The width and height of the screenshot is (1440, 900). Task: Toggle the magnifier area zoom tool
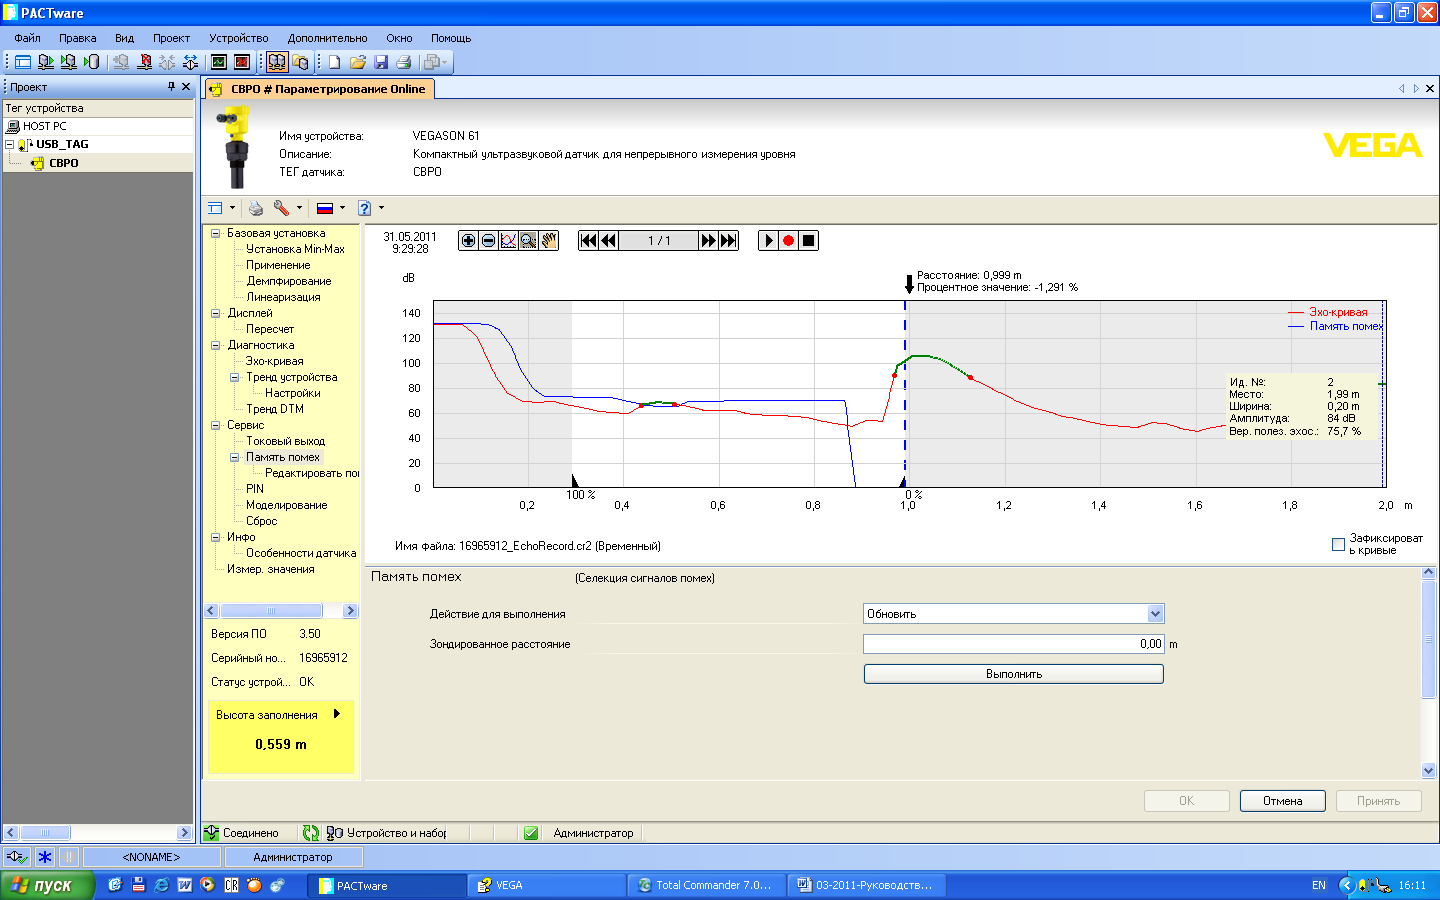click(528, 240)
